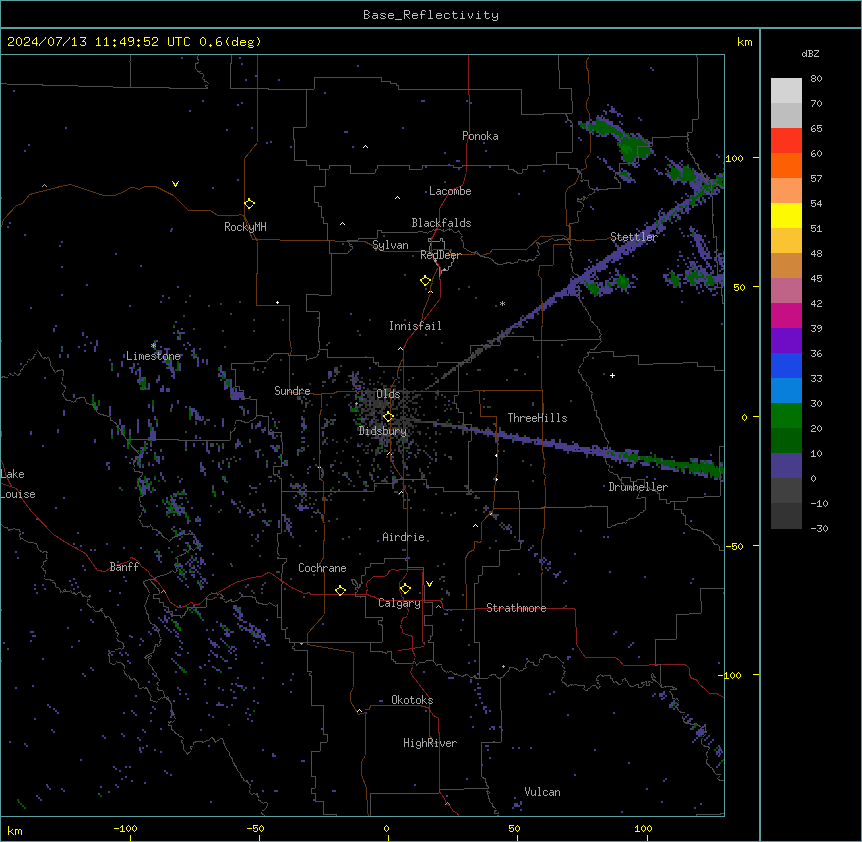Viewport: 862px width, 842px height.
Task: Select the bright green 20-30 dBZ legend swatch
Action: coord(786,416)
